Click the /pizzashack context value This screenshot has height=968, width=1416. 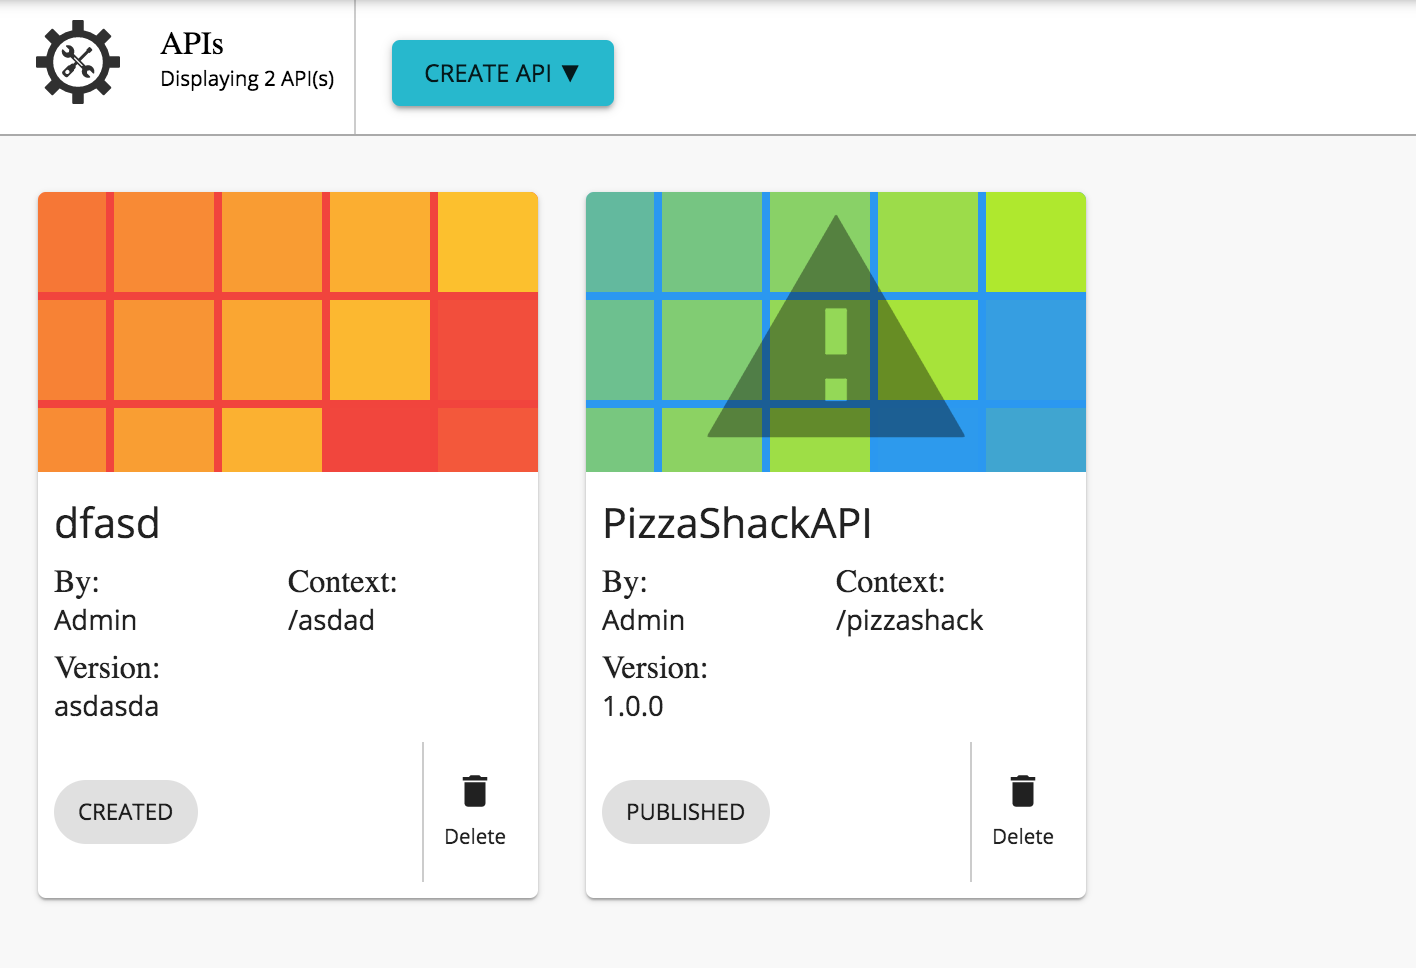(909, 620)
